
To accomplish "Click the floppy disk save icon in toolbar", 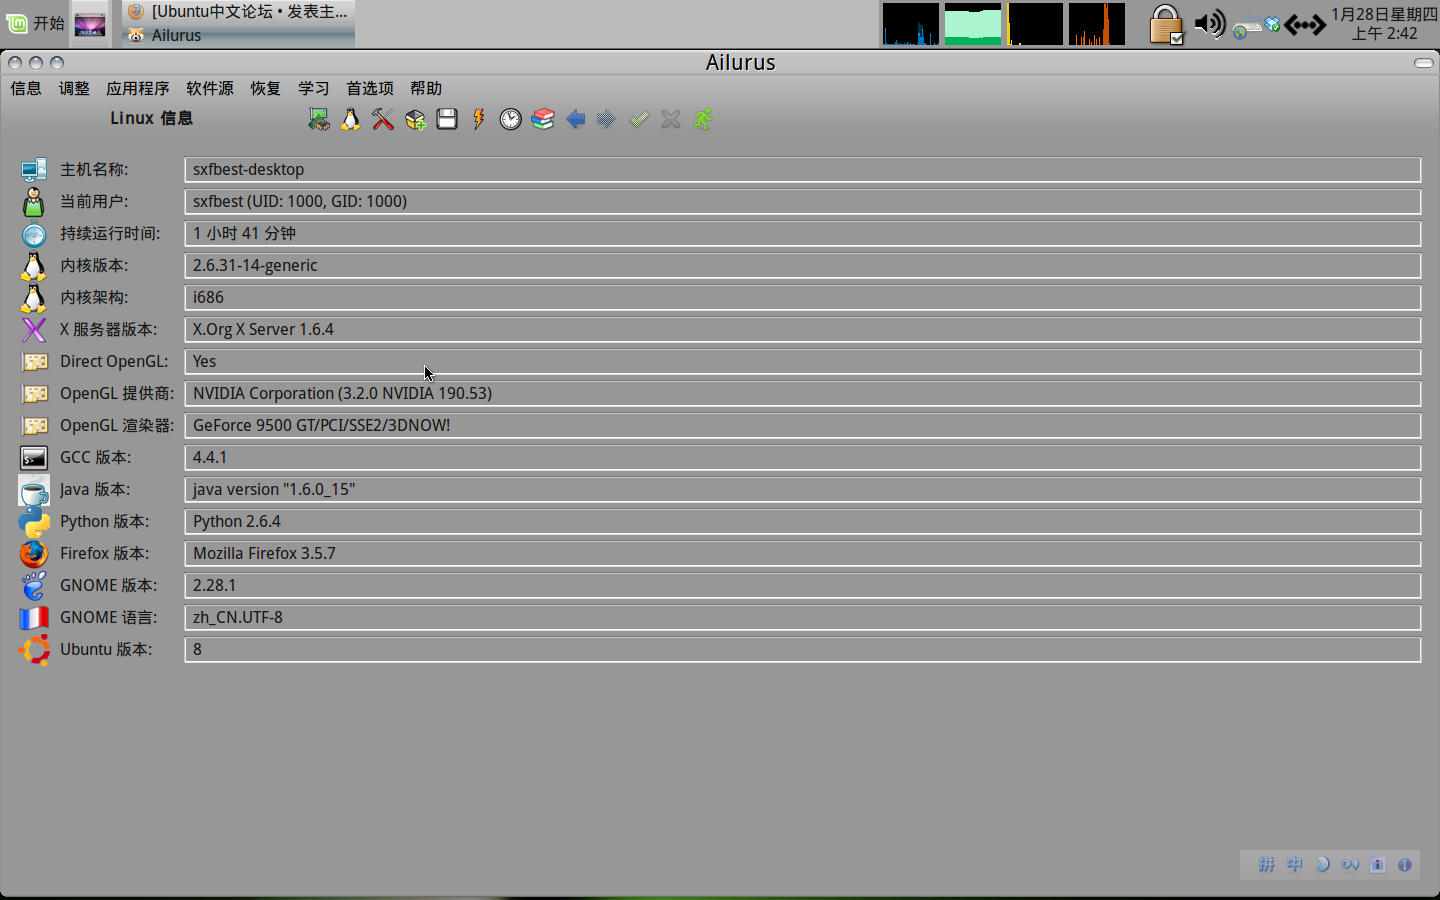I will click(447, 120).
